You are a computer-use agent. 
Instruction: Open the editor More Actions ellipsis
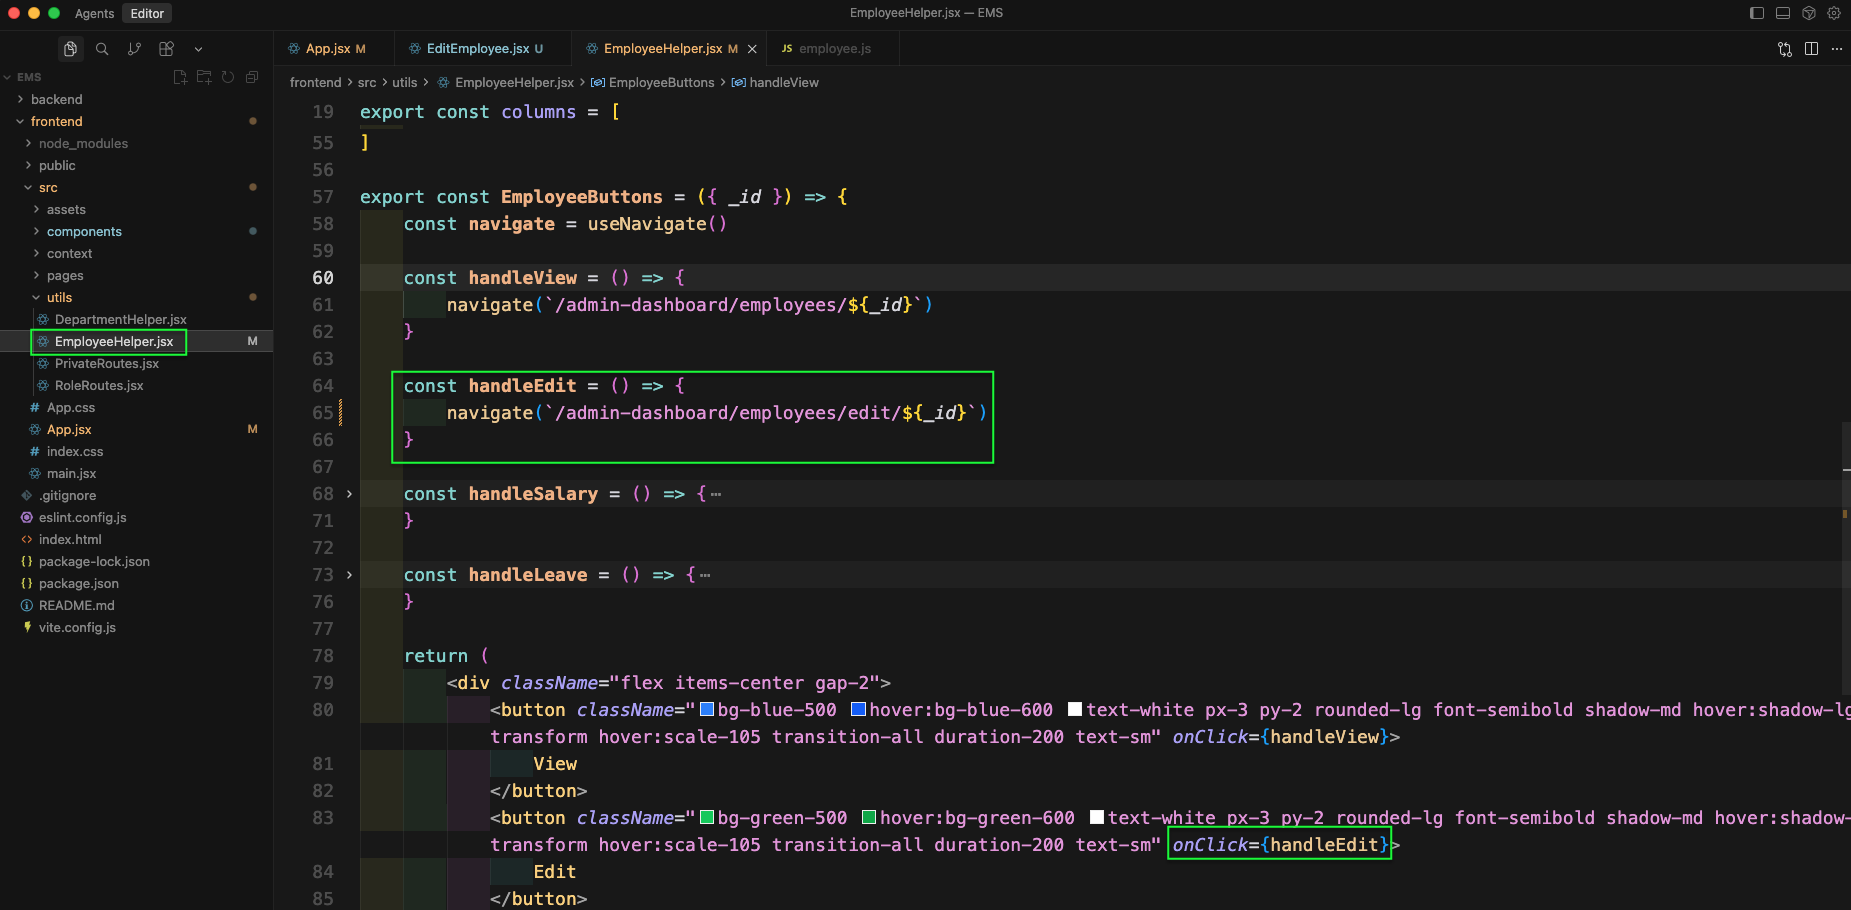pos(1837,49)
